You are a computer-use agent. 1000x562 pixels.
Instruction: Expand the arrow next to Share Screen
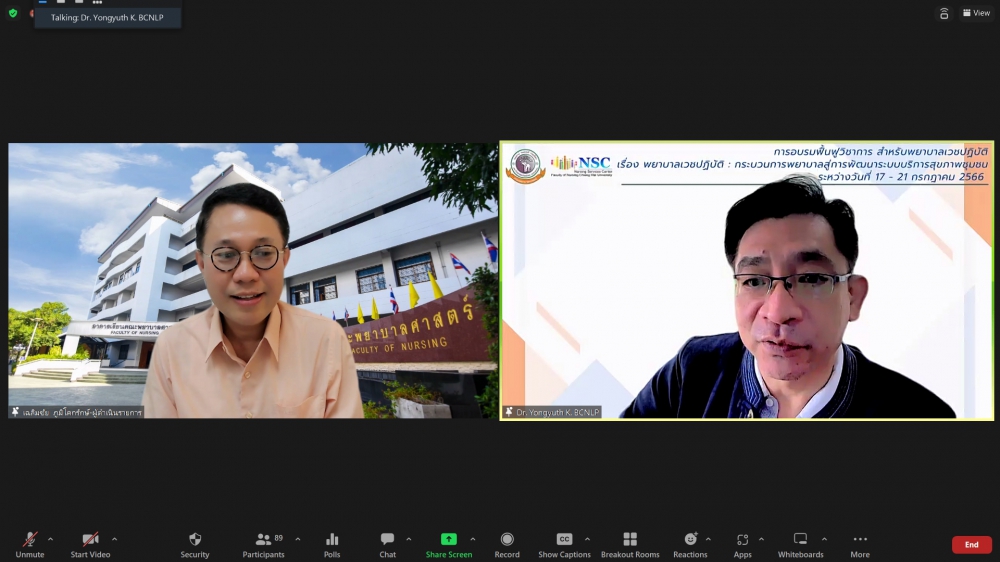473,539
